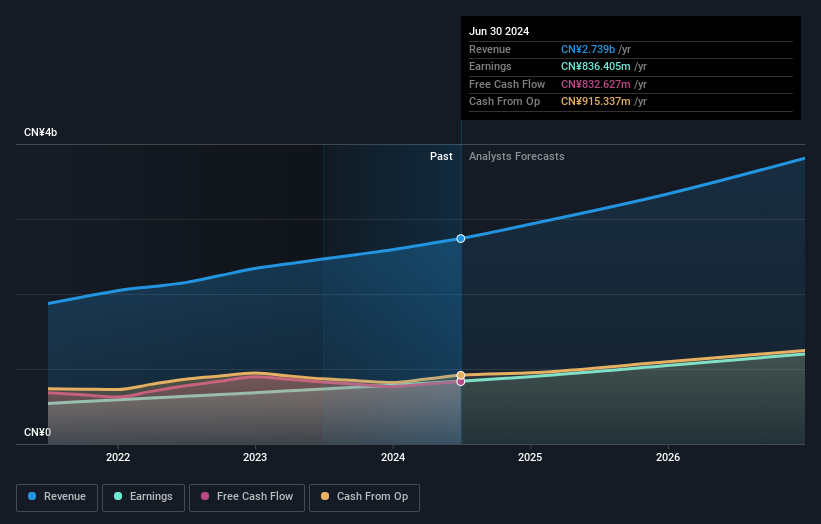Click the Past section label
Viewport: 821px width, 524px height.
(441, 157)
